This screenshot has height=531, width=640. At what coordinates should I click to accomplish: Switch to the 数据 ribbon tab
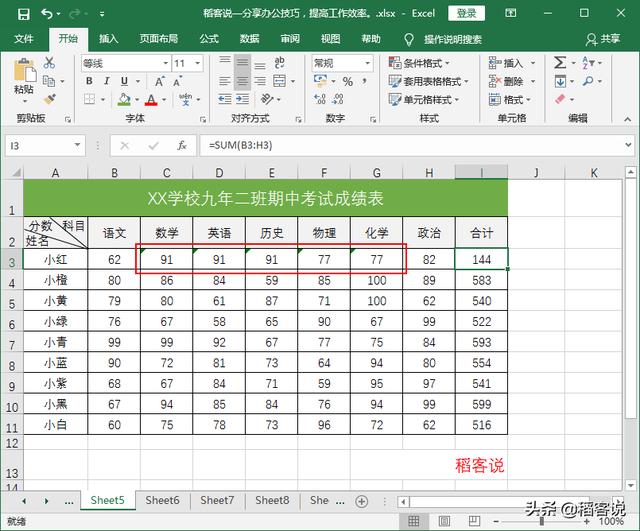[x=249, y=39]
